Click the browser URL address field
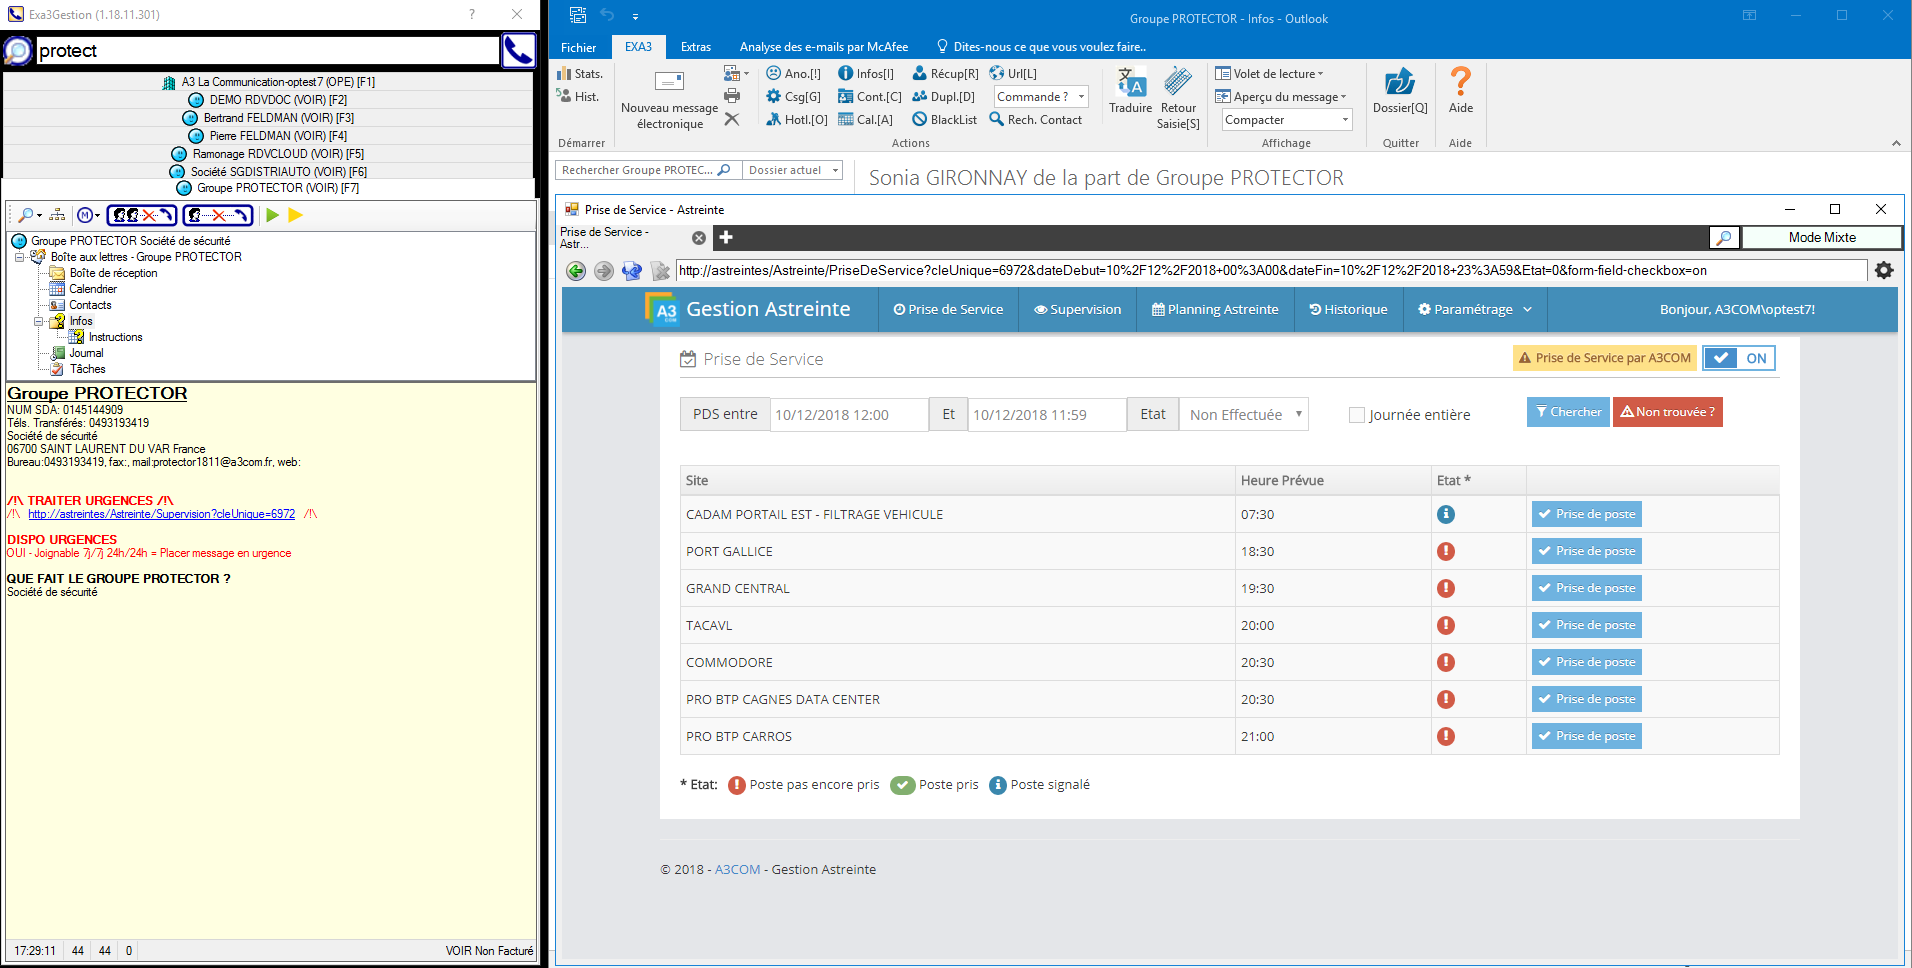The image size is (1912, 968). [1271, 270]
